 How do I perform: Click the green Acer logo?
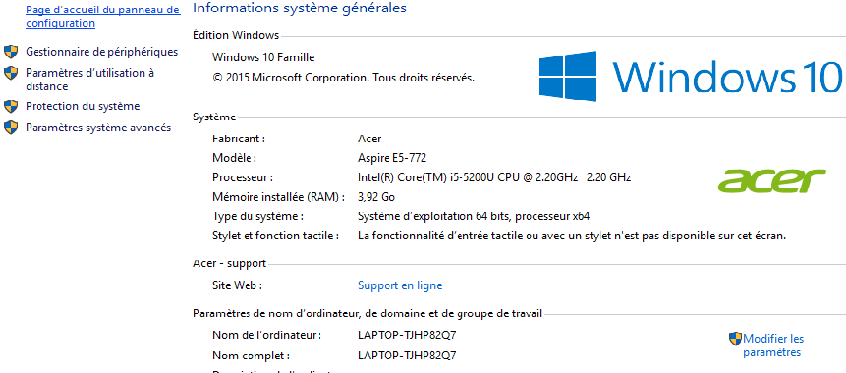pos(772,181)
